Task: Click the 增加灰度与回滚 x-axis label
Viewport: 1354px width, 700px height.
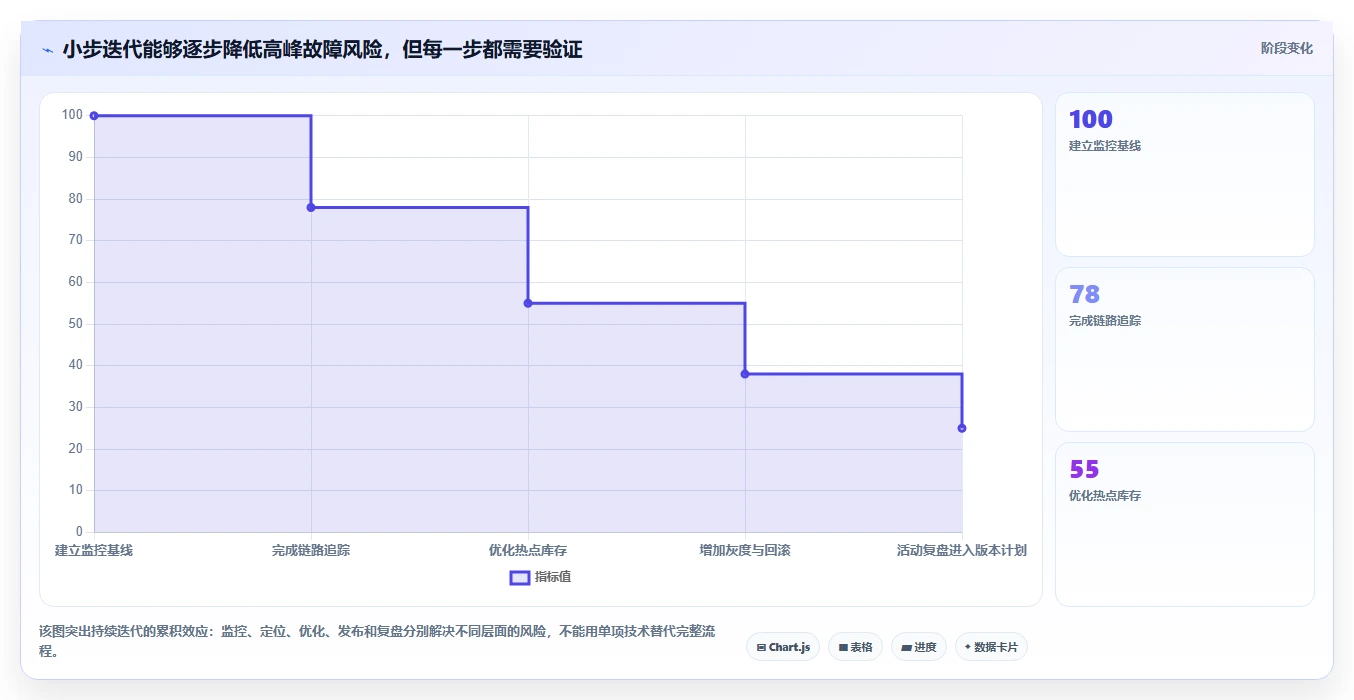Action: (745, 550)
